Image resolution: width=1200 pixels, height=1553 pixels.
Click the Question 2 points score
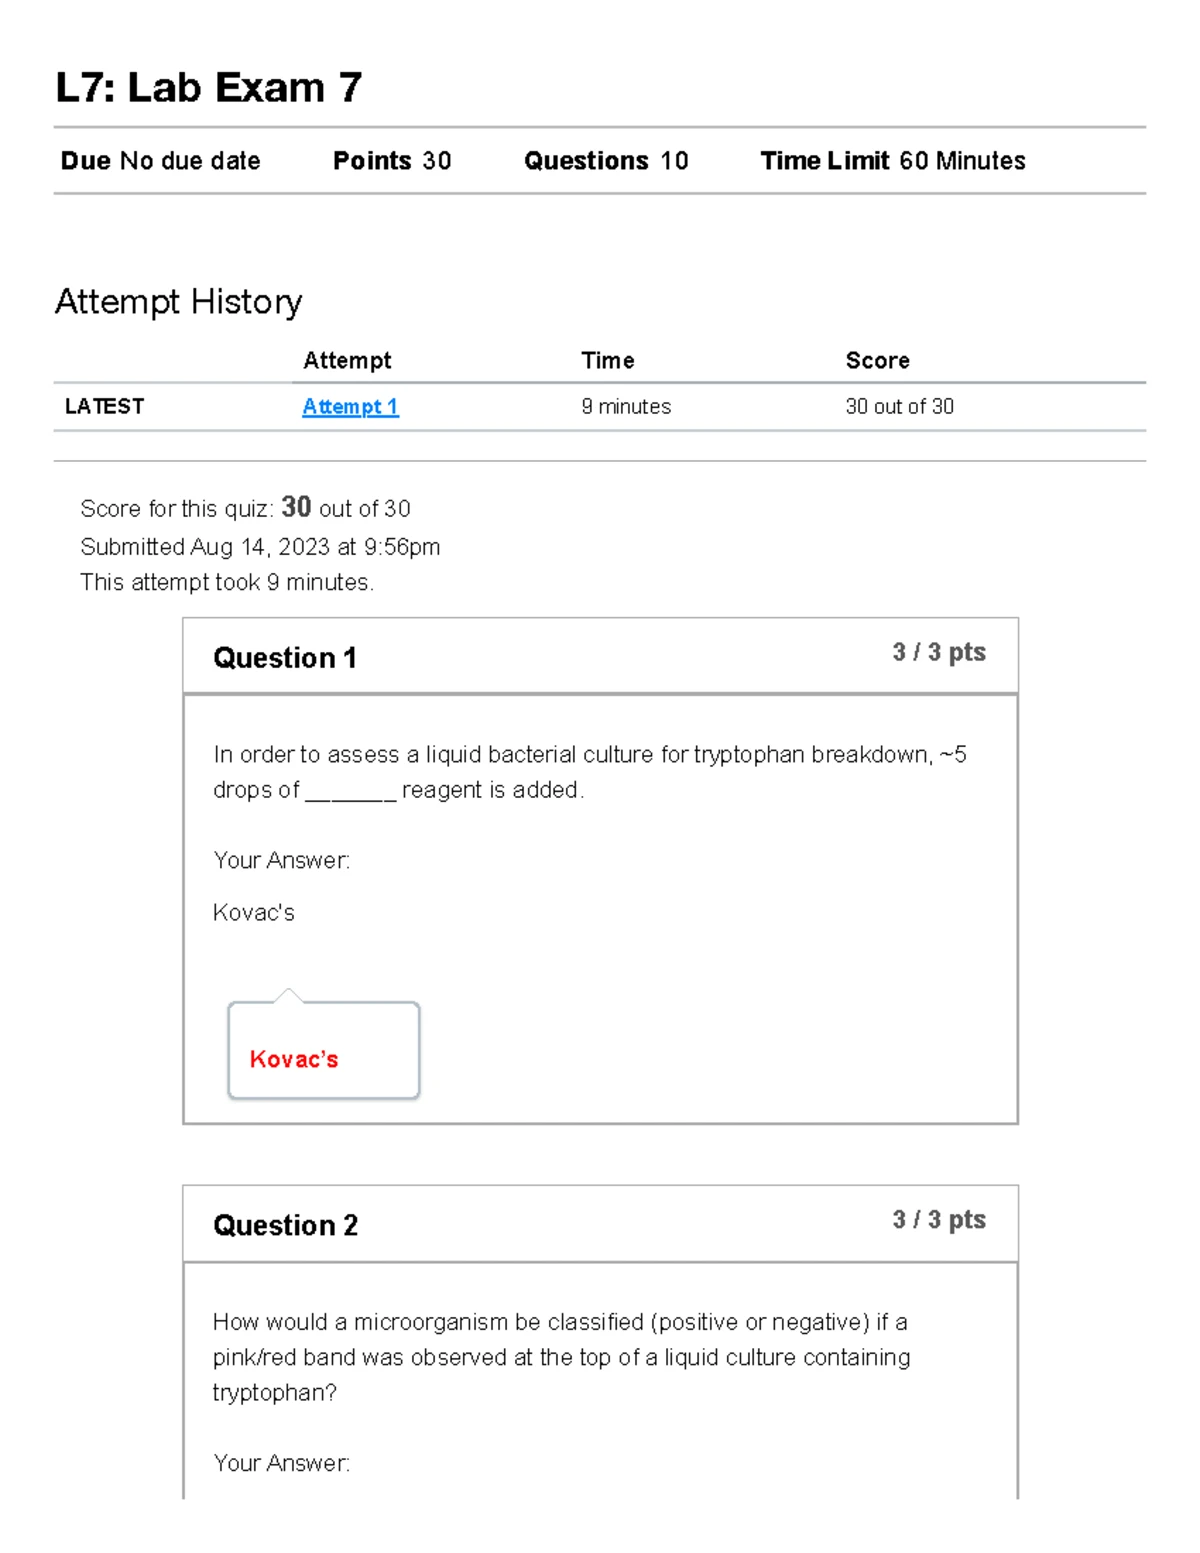point(938,1220)
